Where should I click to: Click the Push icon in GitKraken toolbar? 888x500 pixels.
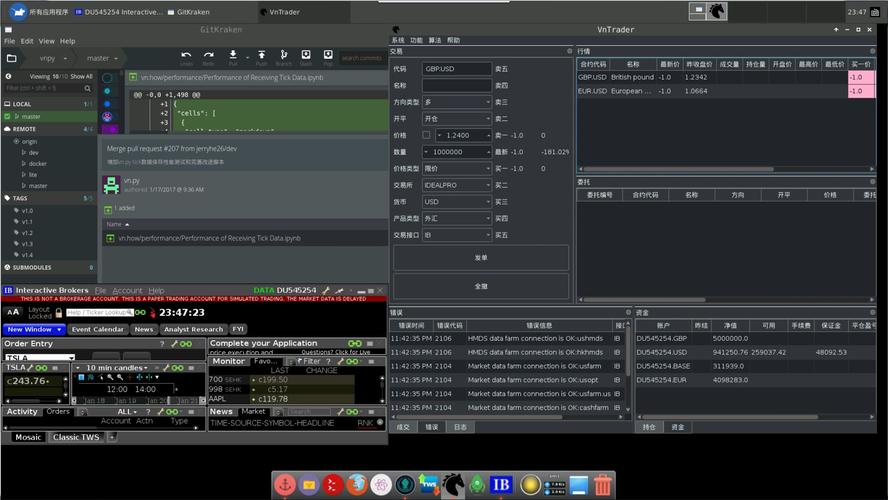tap(262, 54)
